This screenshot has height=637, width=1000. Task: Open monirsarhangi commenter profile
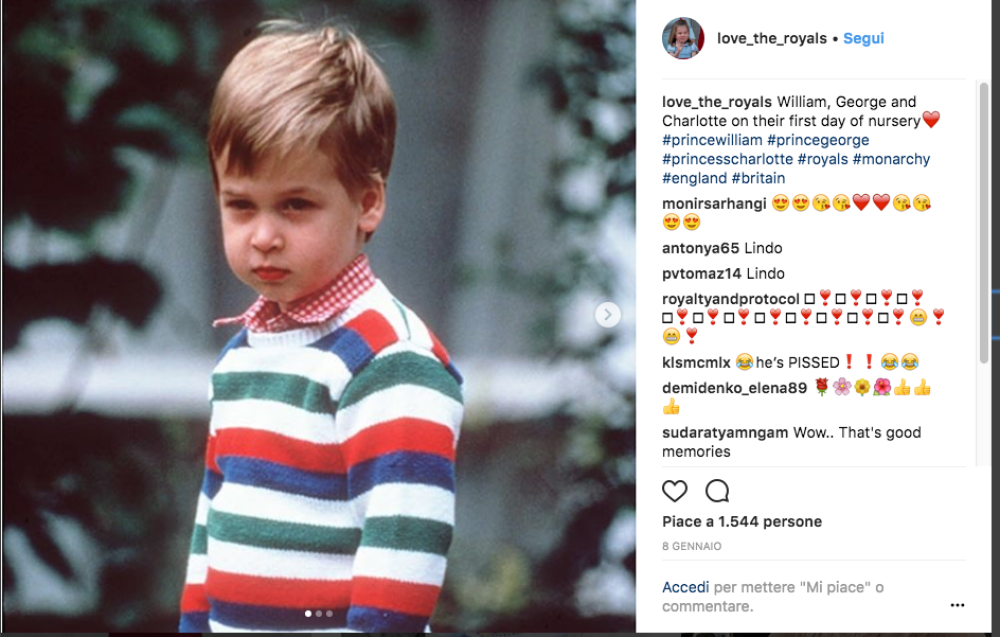tap(714, 203)
